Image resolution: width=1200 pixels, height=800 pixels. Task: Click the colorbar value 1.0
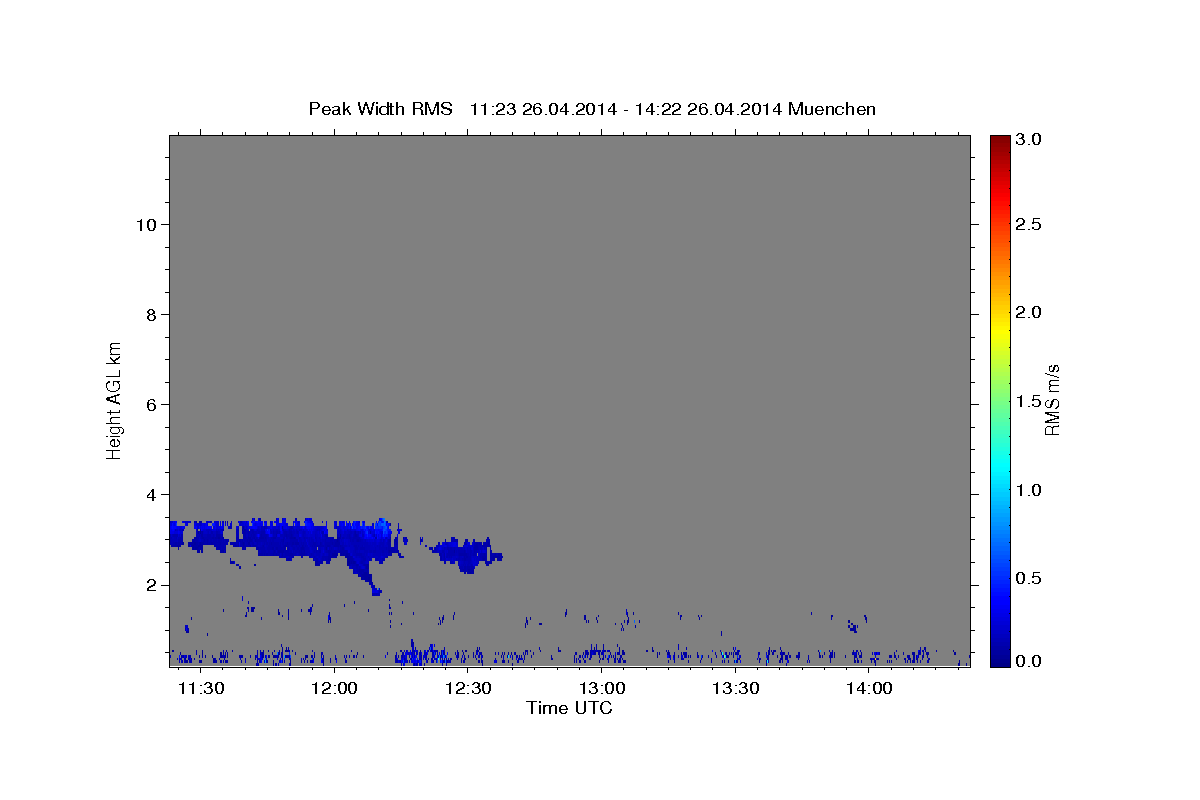click(1029, 490)
